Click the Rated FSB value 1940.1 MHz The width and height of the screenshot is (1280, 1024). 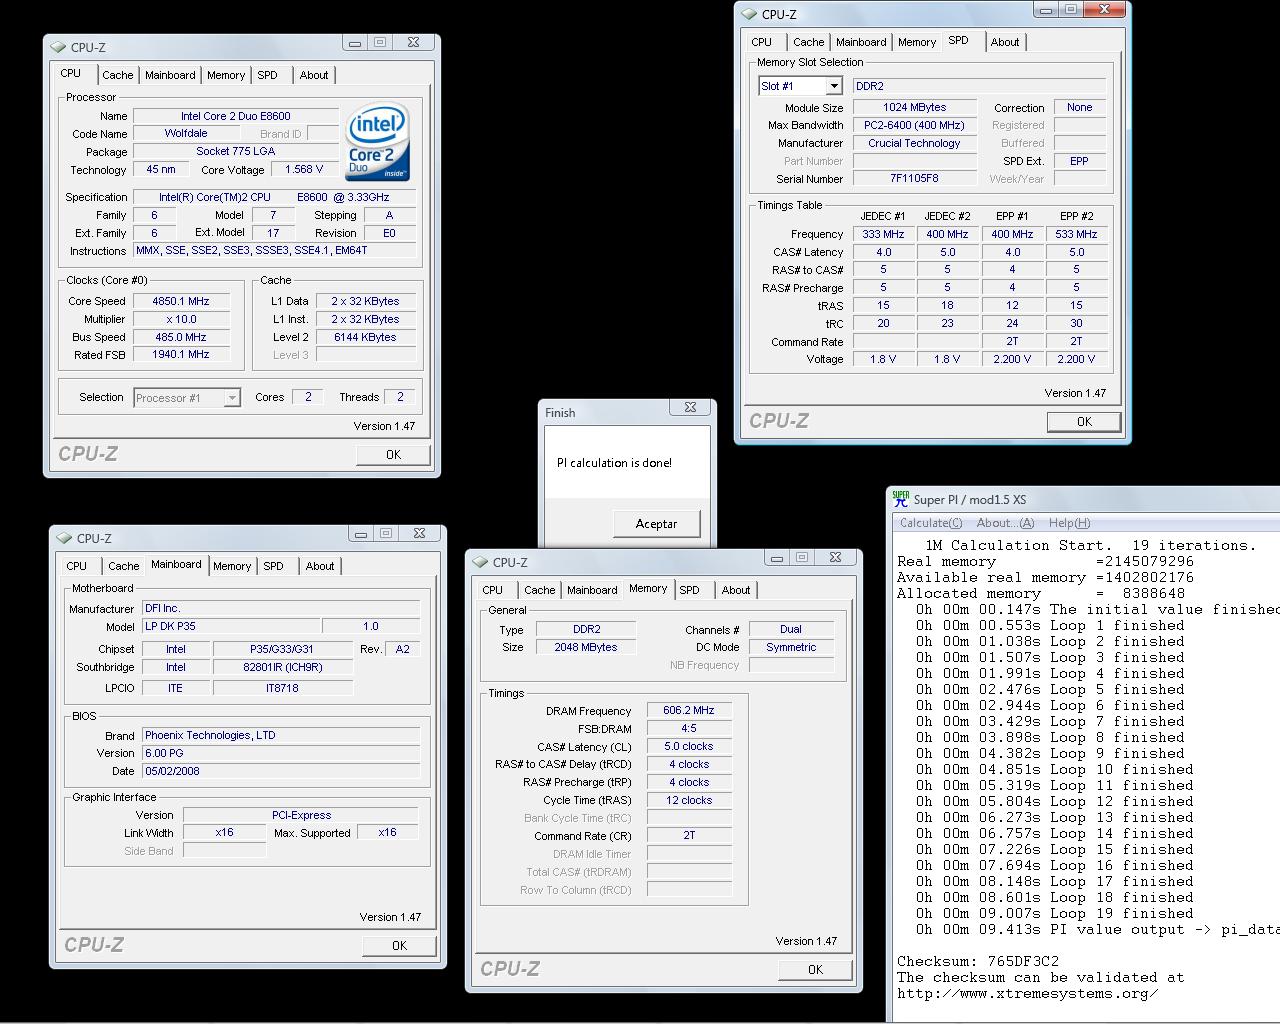click(181, 354)
